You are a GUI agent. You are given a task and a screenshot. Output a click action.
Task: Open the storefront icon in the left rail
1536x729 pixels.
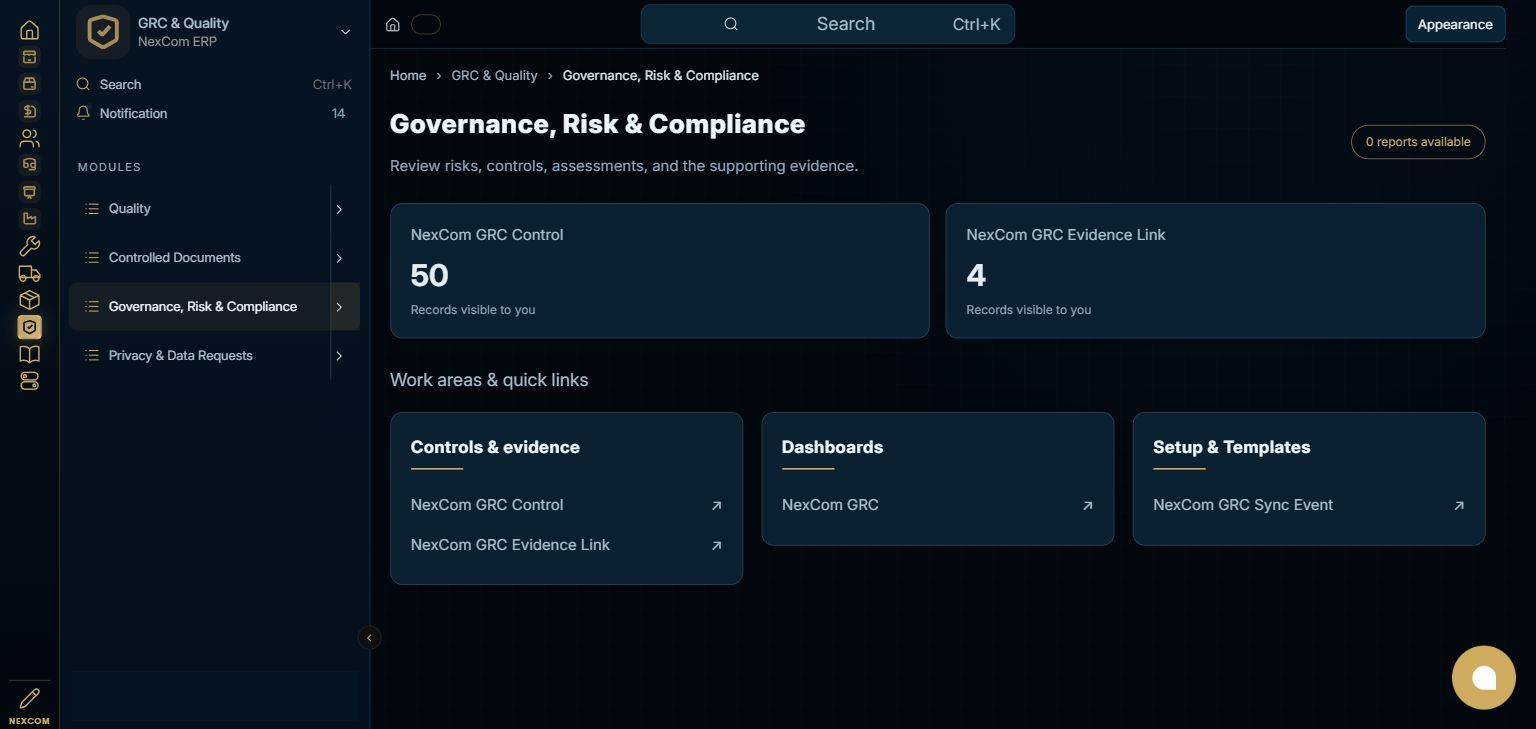[30, 84]
